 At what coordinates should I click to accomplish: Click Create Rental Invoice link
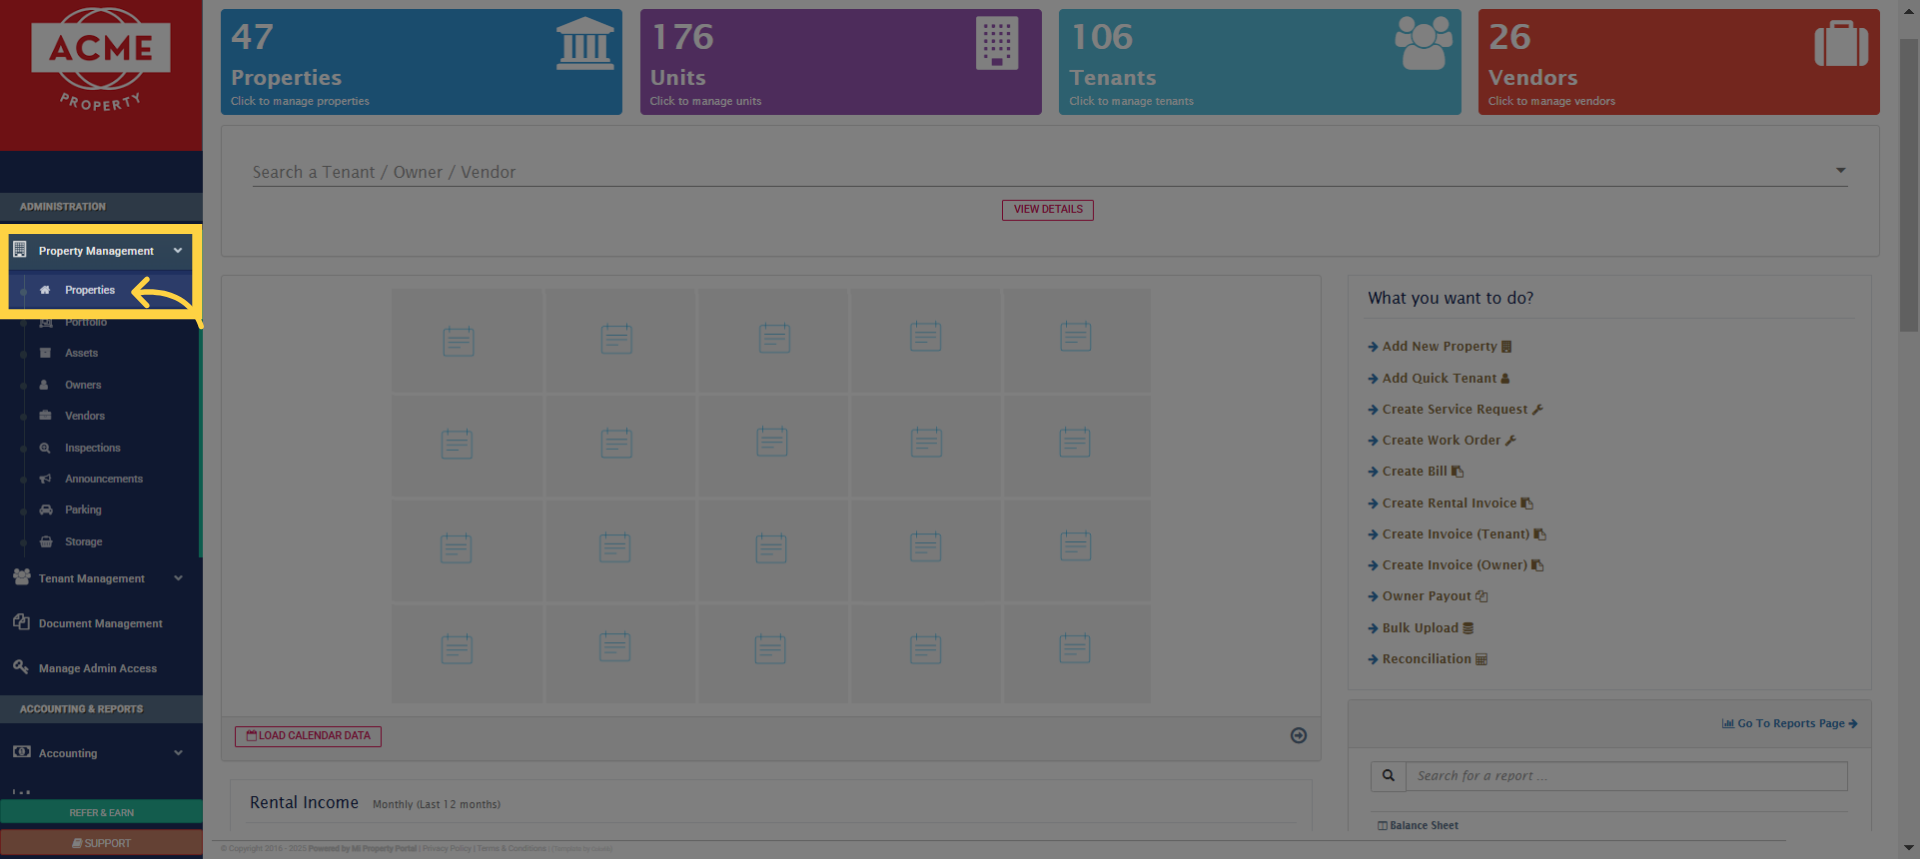coord(1450,503)
